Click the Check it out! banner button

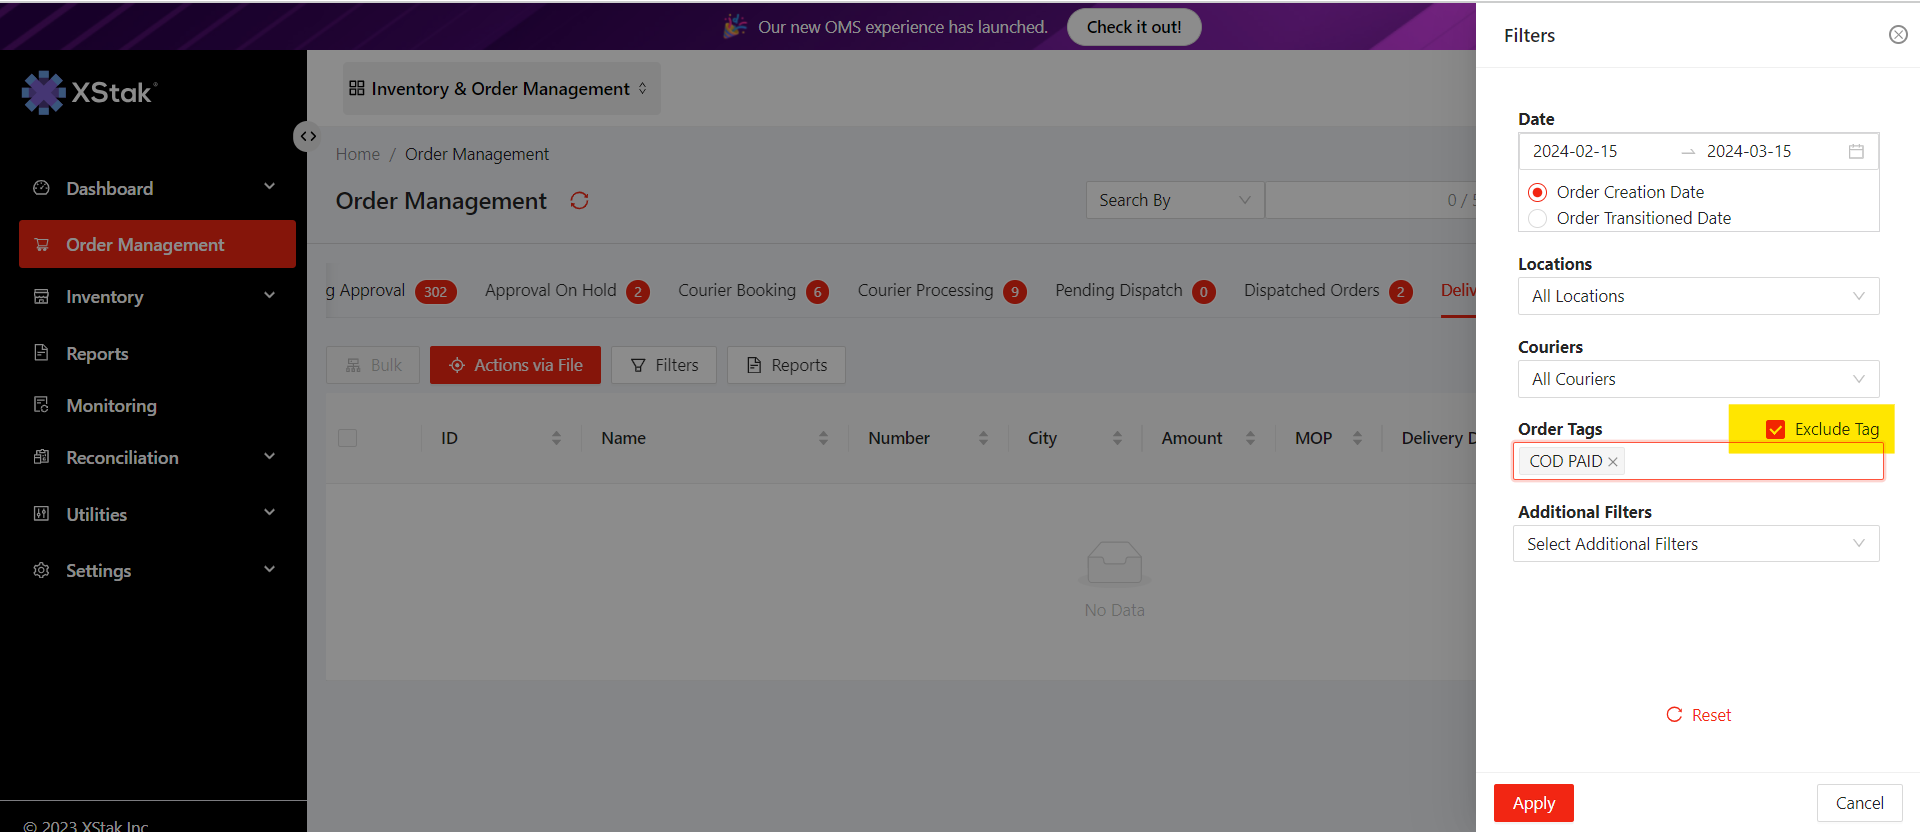tap(1134, 27)
